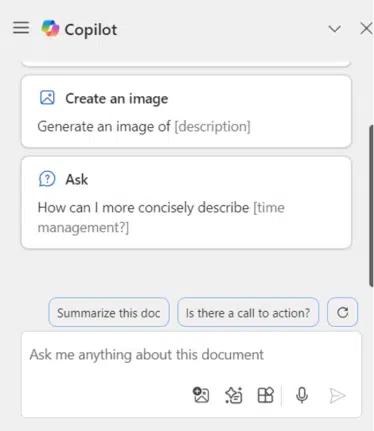Screen dimensions: 374x431
Task: Click the Copilot logo icon
Action: (x=50, y=28)
